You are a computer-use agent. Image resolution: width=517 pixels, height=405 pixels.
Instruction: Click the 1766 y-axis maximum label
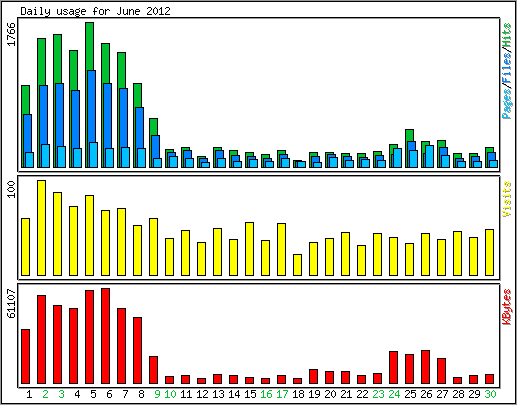pos(12,34)
